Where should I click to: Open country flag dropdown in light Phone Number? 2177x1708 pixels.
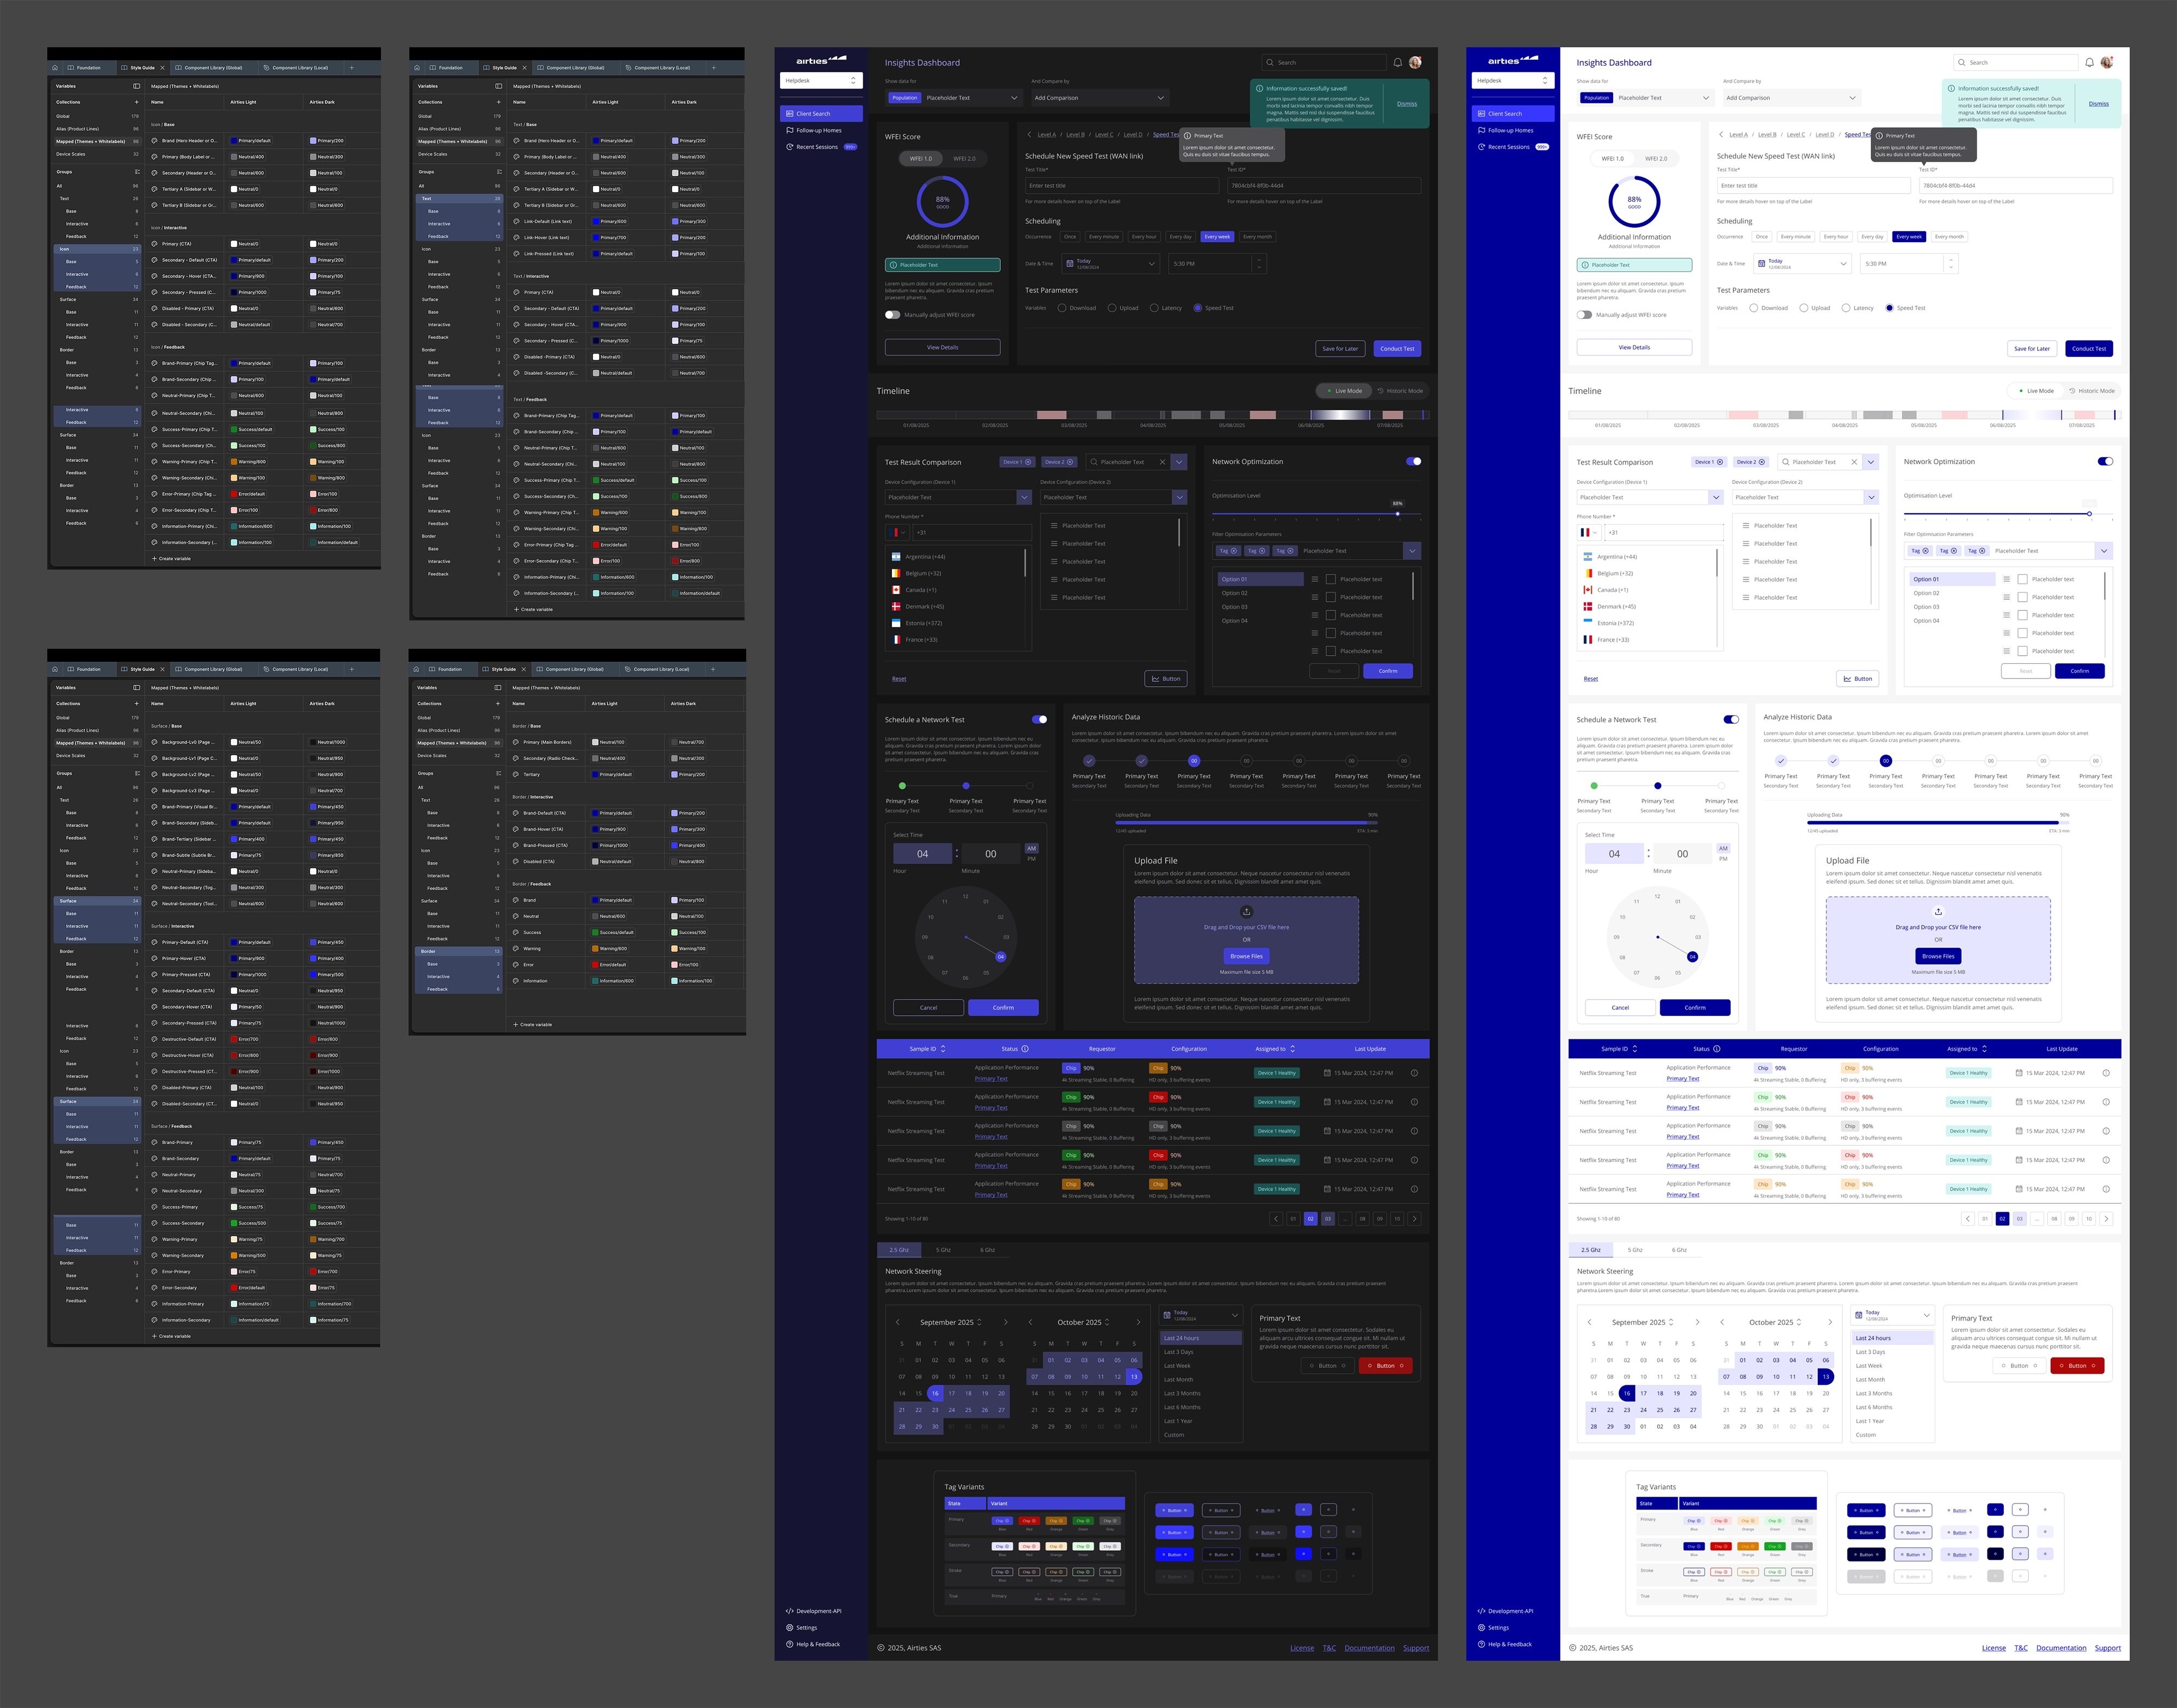point(1588,533)
